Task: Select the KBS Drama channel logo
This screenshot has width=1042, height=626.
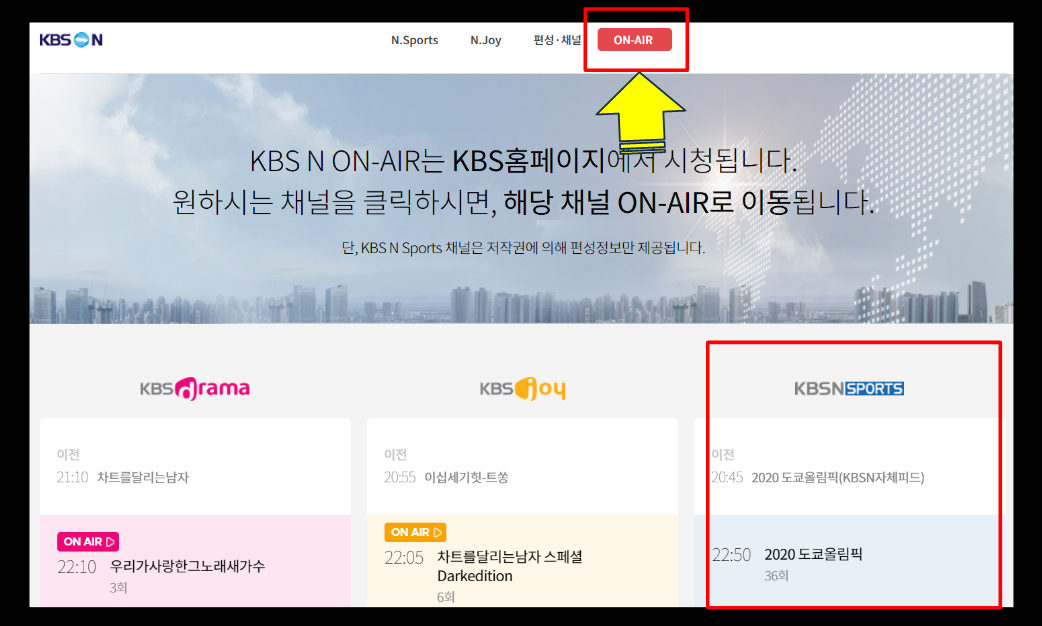Action: 195,388
